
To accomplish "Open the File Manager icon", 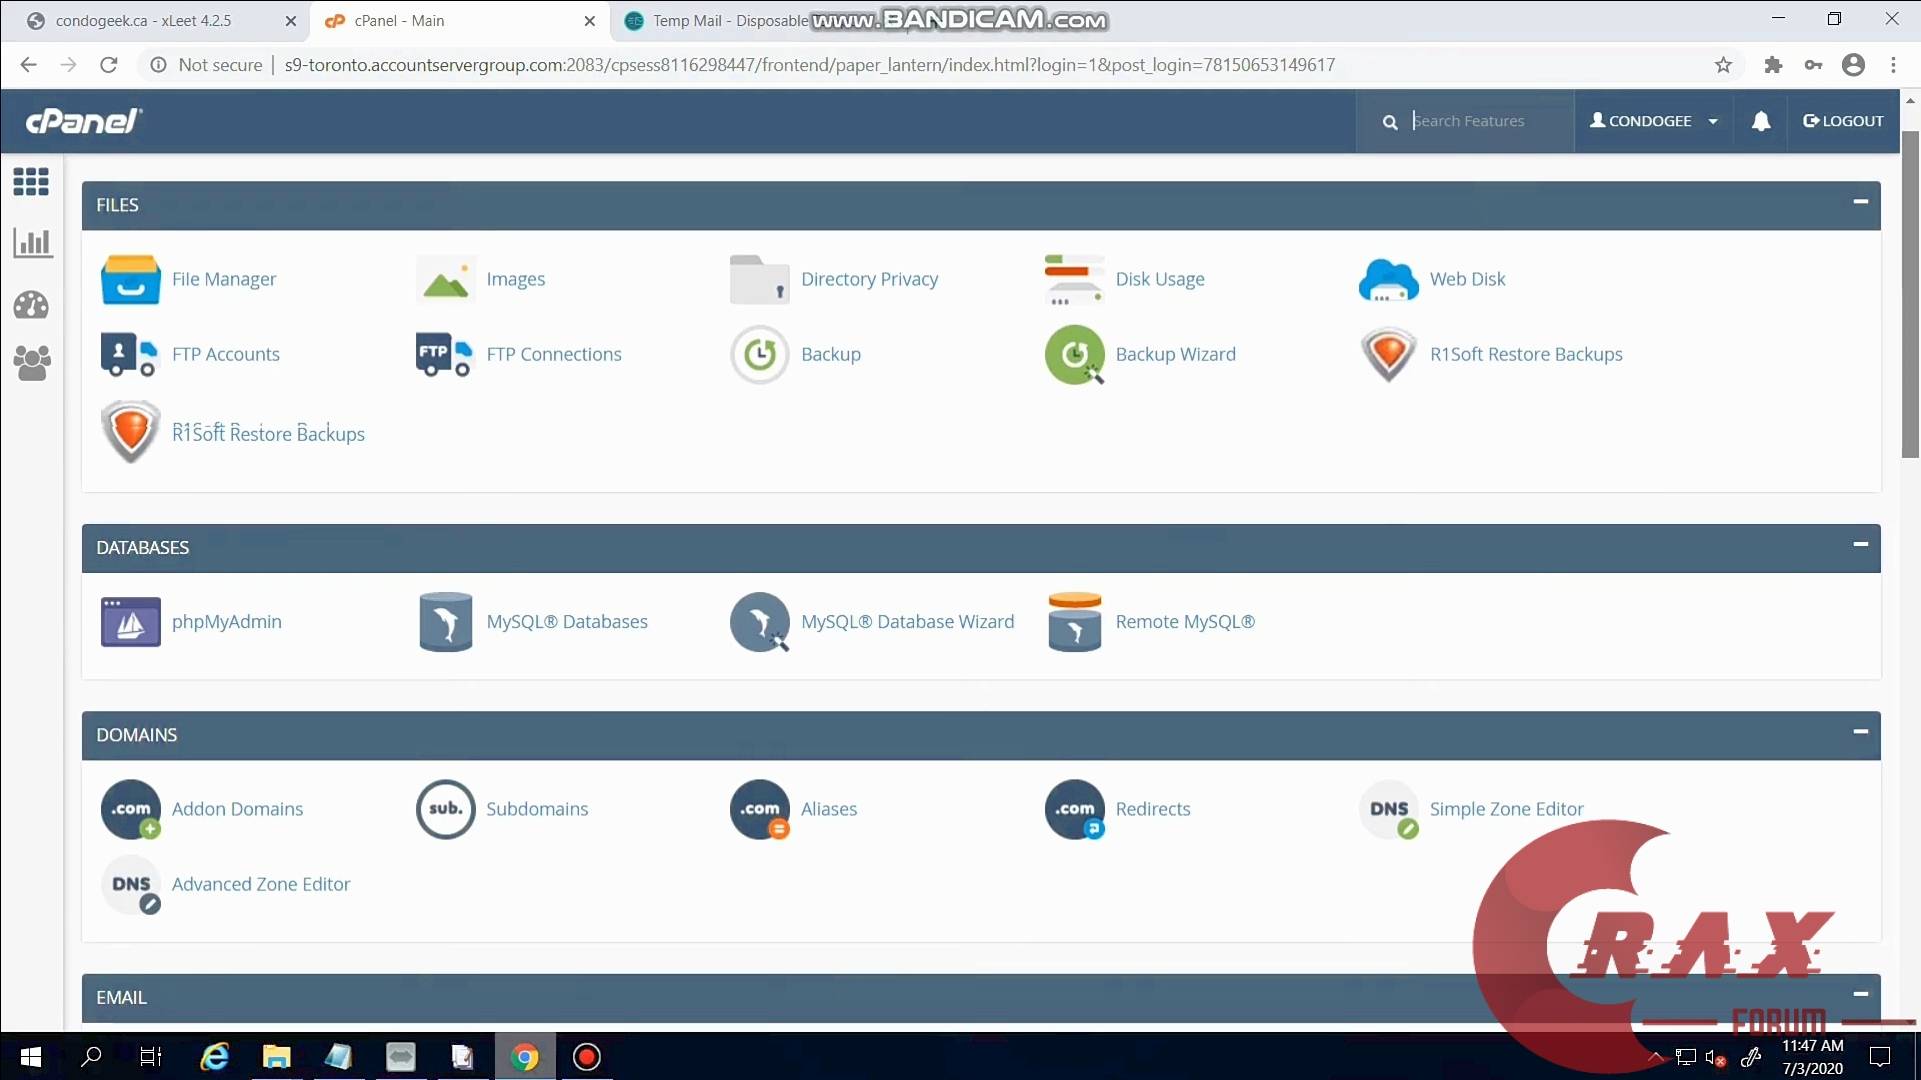I will click(x=130, y=279).
